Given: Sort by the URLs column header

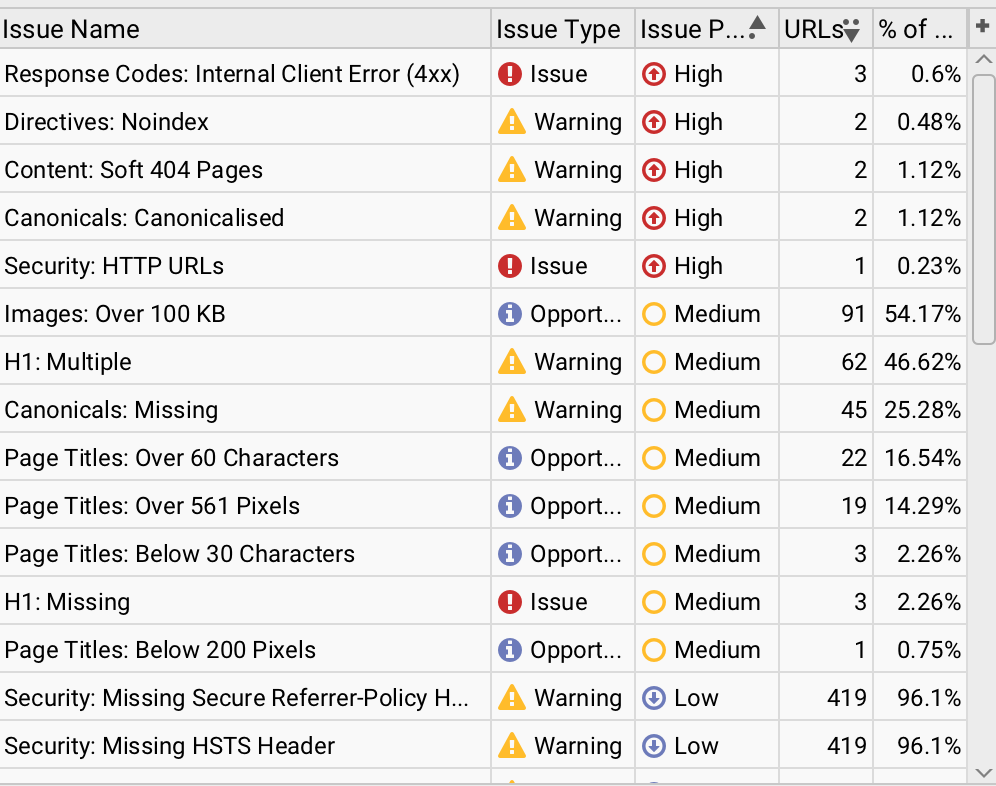Looking at the screenshot, I should click(x=814, y=30).
